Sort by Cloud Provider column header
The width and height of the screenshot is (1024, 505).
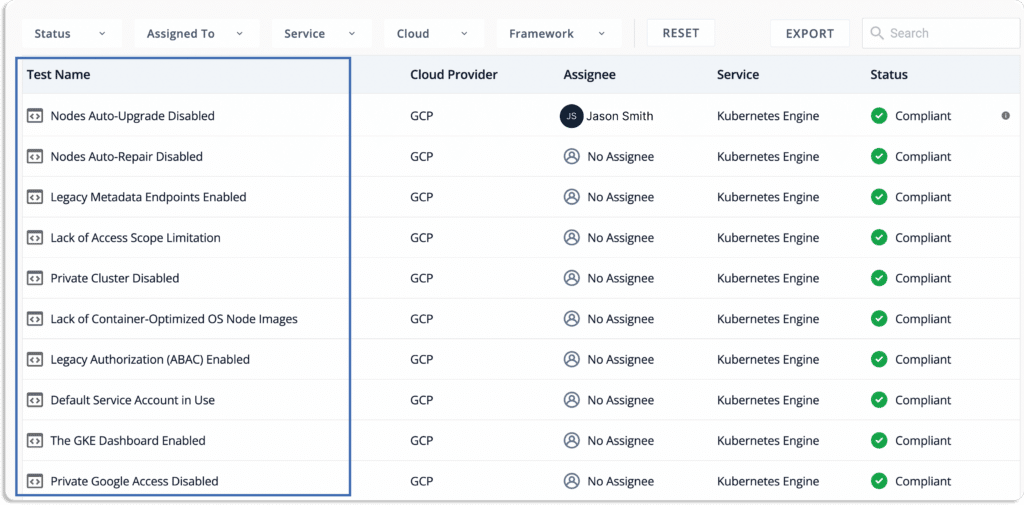454,74
